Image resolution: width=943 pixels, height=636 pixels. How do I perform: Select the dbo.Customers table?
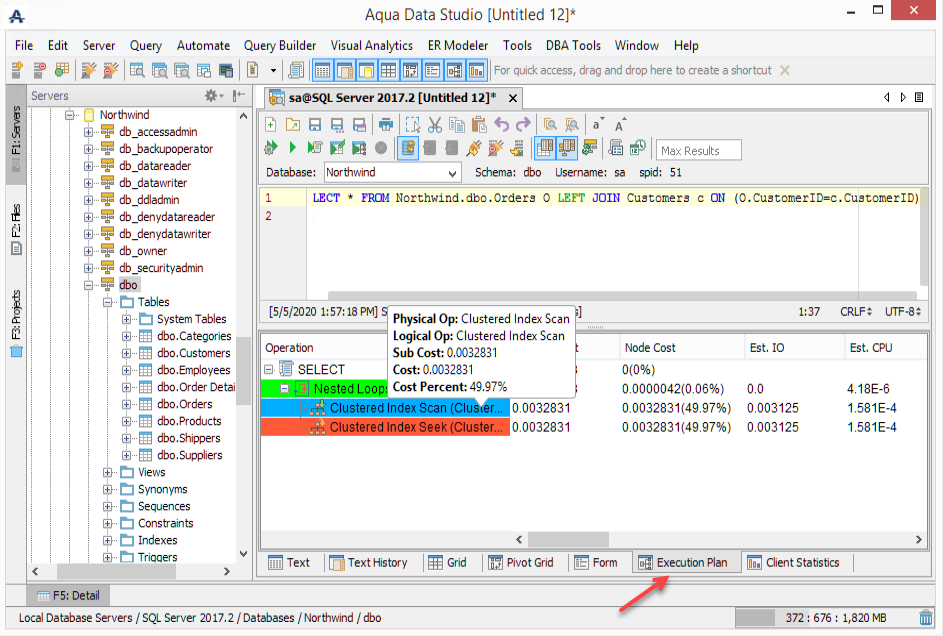(x=193, y=353)
